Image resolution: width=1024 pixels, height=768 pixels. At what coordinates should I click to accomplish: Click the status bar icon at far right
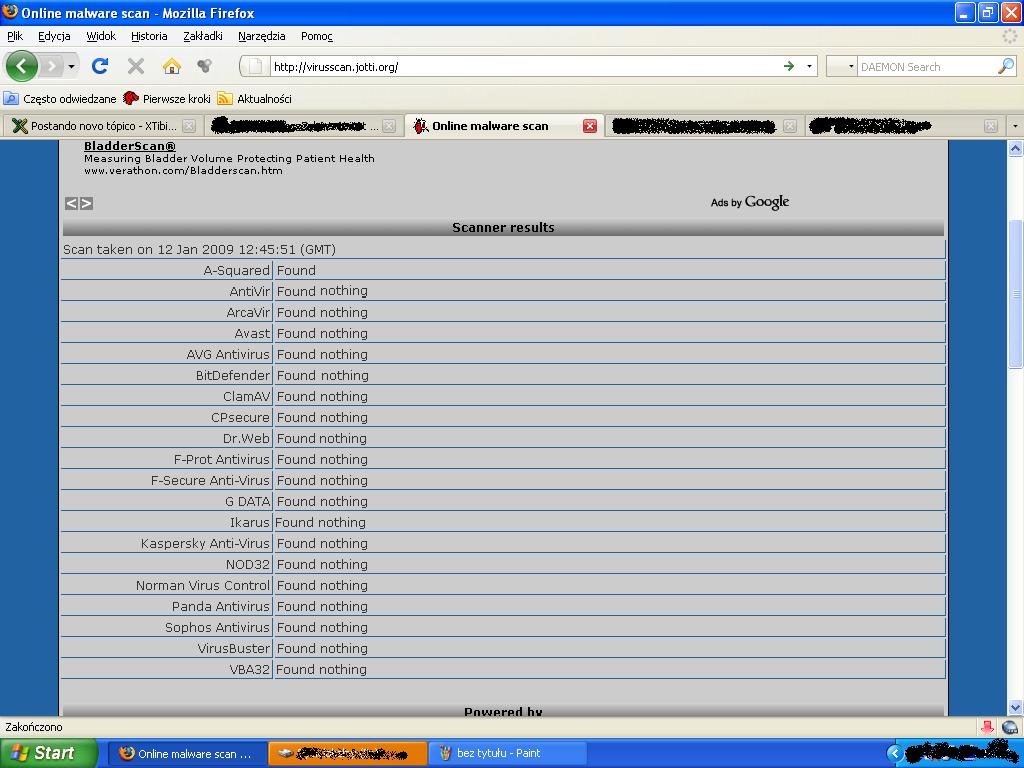(1010, 727)
